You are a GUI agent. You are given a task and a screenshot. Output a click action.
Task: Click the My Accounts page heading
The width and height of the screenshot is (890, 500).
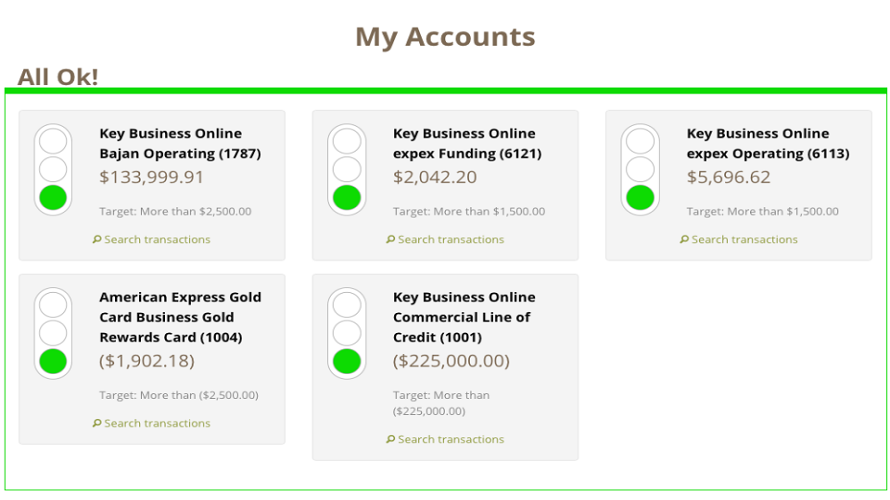pyautogui.click(x=445, y=37)
